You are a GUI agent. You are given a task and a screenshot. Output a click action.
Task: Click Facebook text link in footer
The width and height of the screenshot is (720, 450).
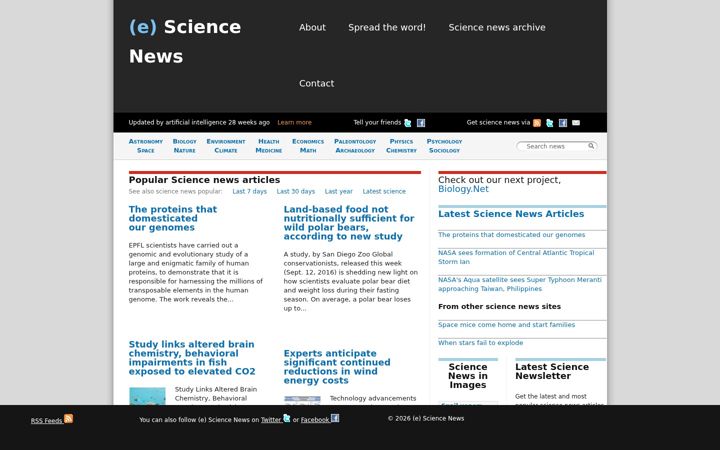click(x=315, y=420)
